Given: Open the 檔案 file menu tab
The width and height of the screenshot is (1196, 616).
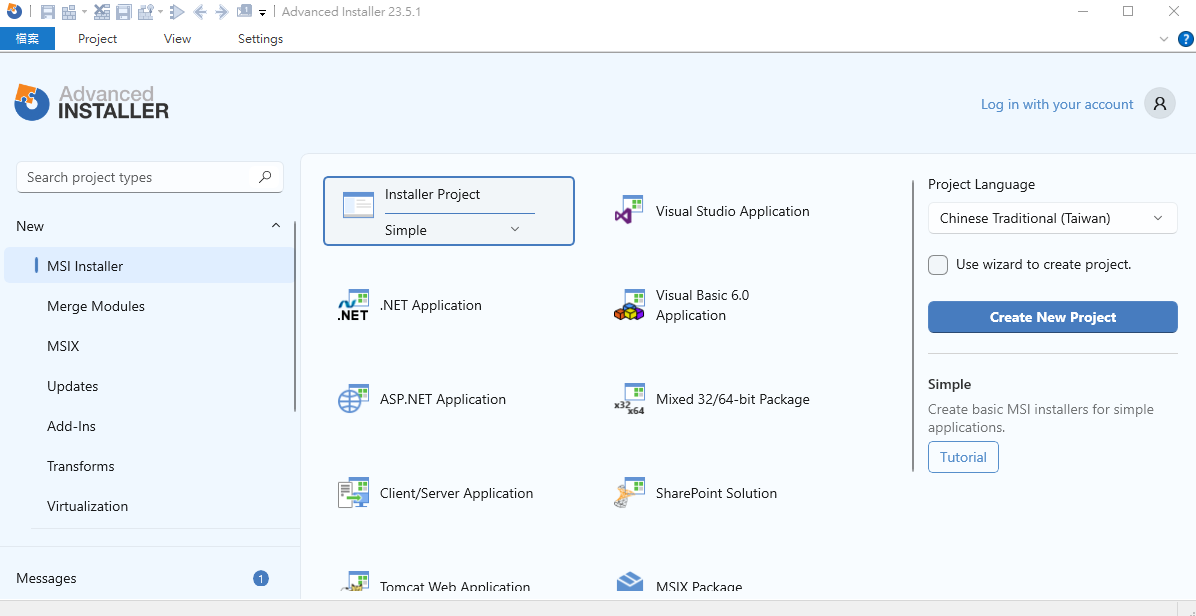Looking at the screenshot, I should click(27, 38).
